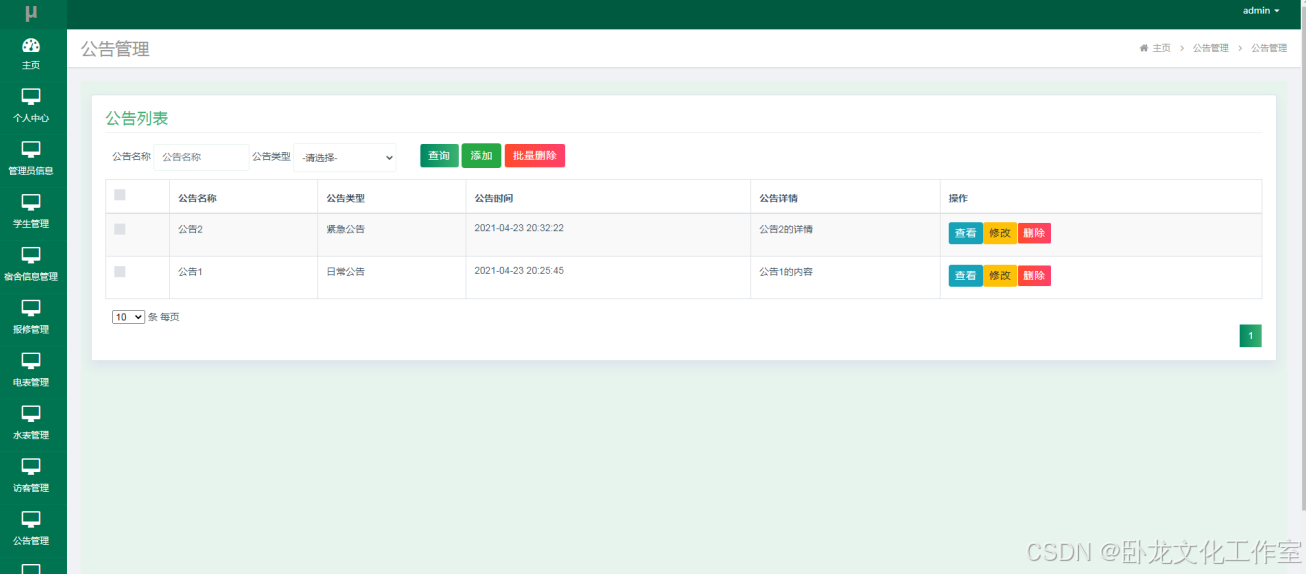1306x574 pixels.
Task: Click the 添加 add button
Action: (x=481, y=156)
